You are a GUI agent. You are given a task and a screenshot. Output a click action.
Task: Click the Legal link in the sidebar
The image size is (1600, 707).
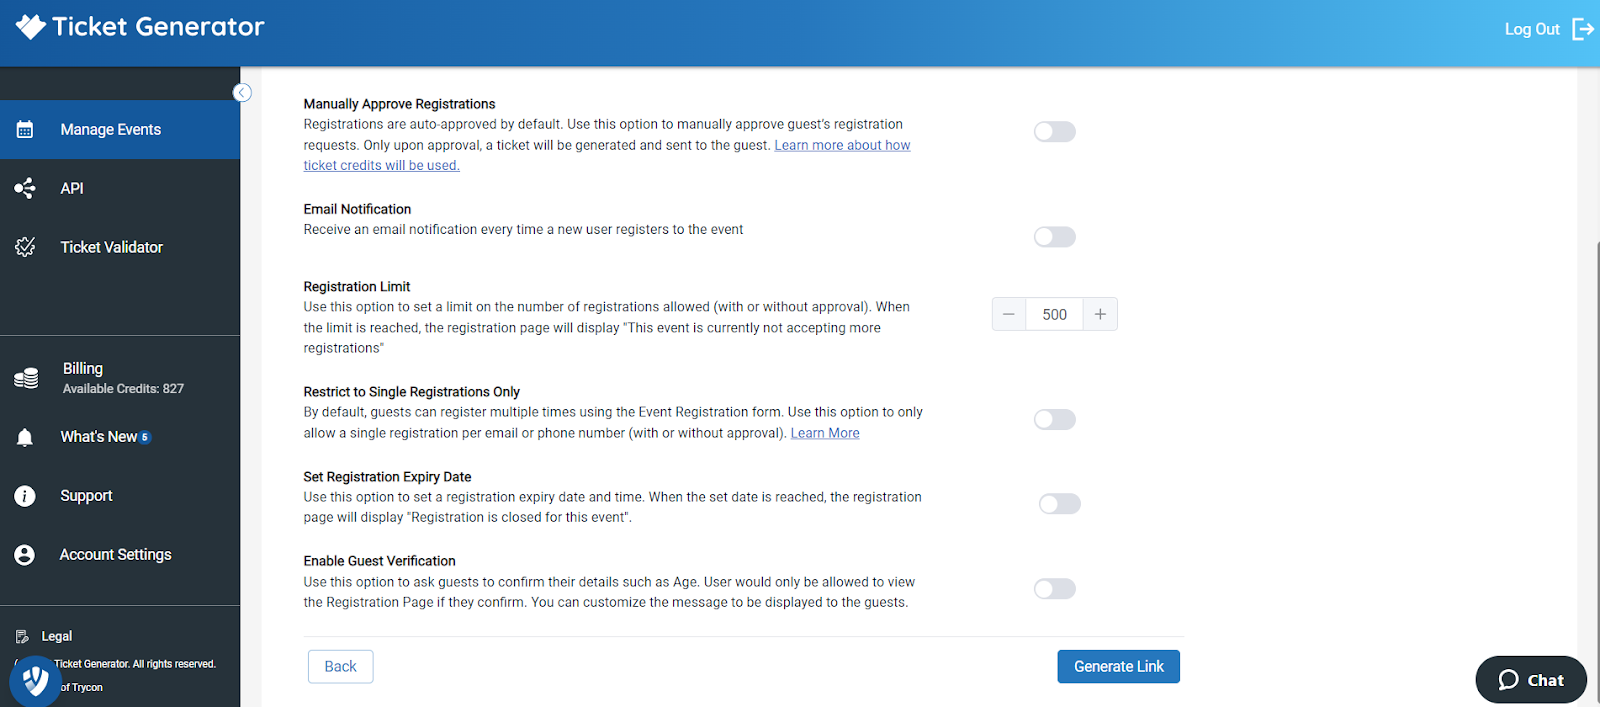coord(57,636)
